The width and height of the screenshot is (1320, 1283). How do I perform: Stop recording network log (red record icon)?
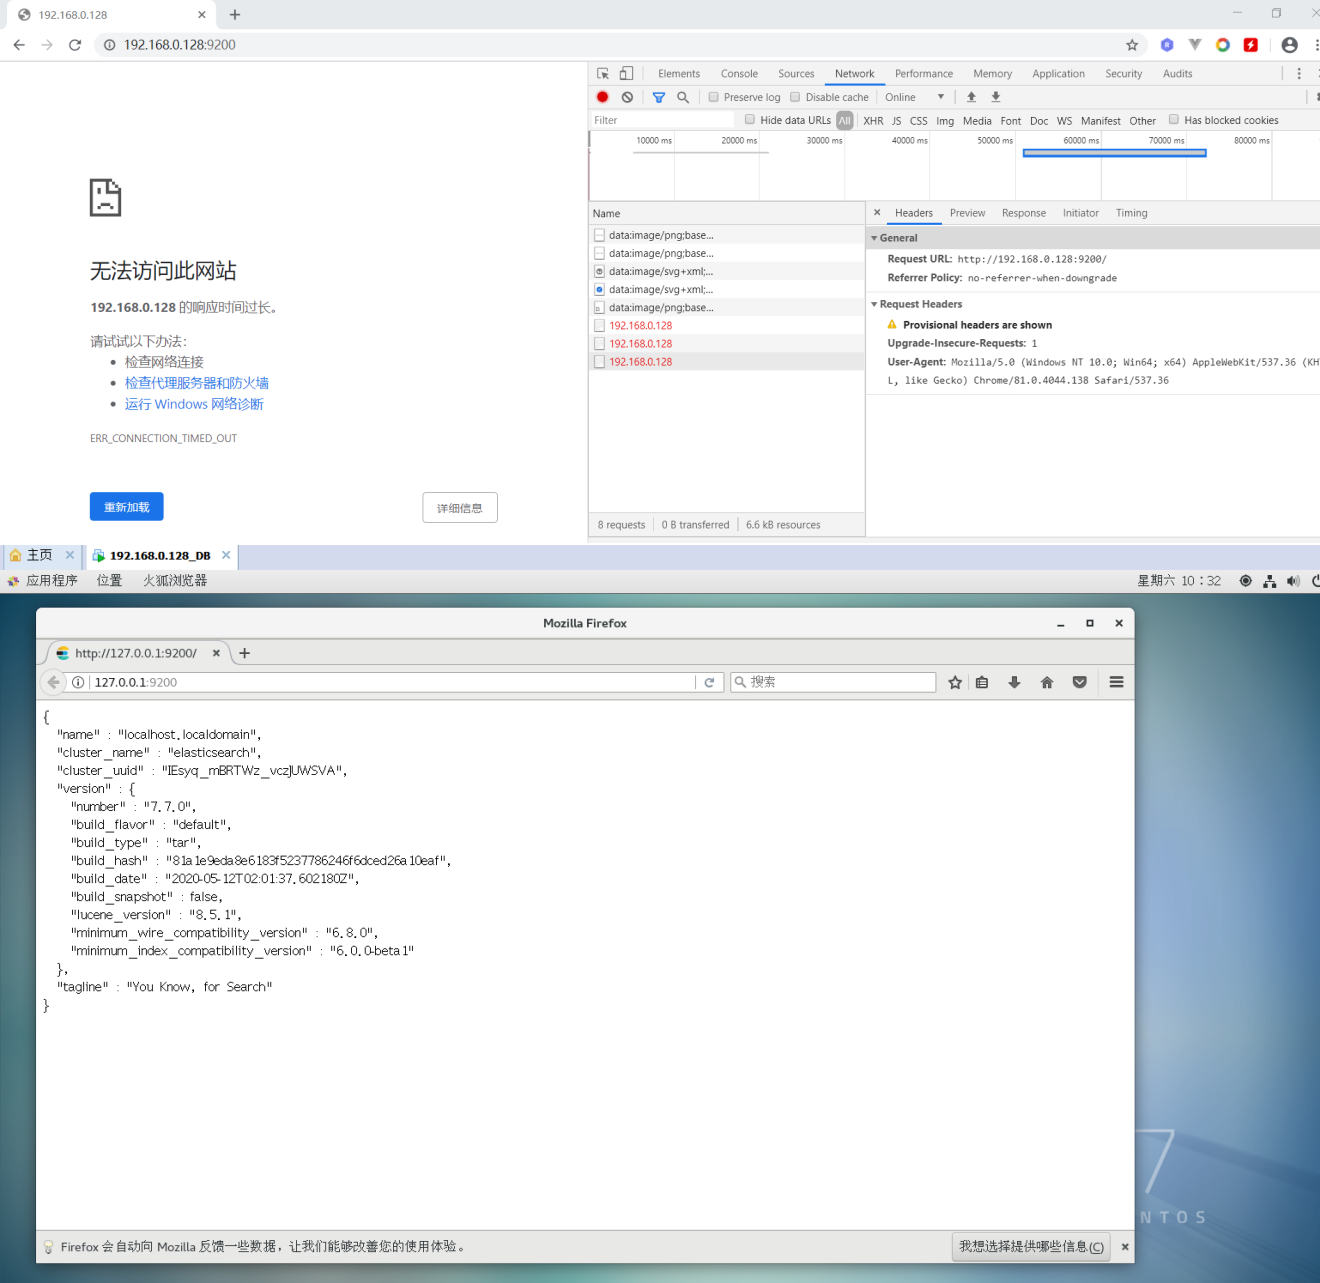[601, 97]
